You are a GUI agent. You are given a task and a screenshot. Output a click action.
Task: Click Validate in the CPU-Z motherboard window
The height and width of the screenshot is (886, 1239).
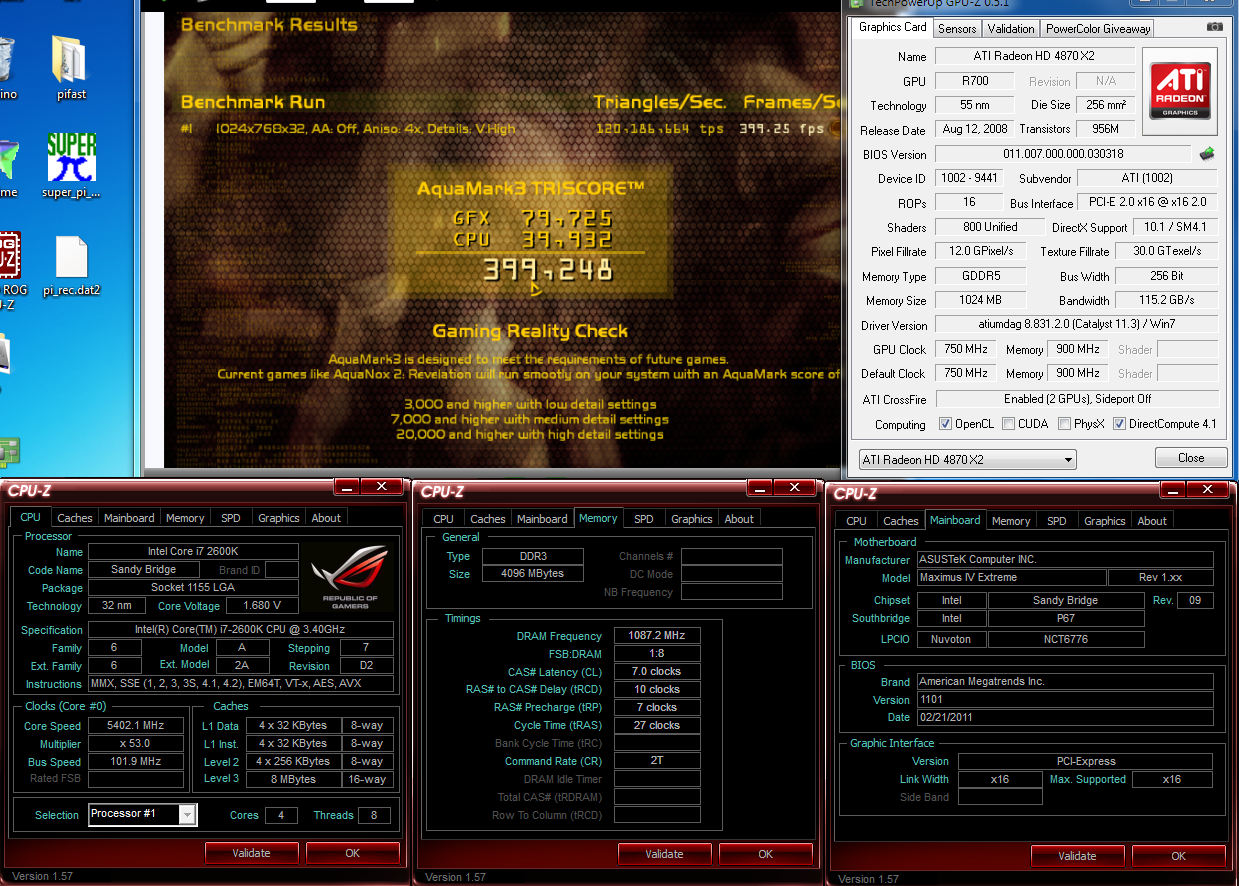1077,856
